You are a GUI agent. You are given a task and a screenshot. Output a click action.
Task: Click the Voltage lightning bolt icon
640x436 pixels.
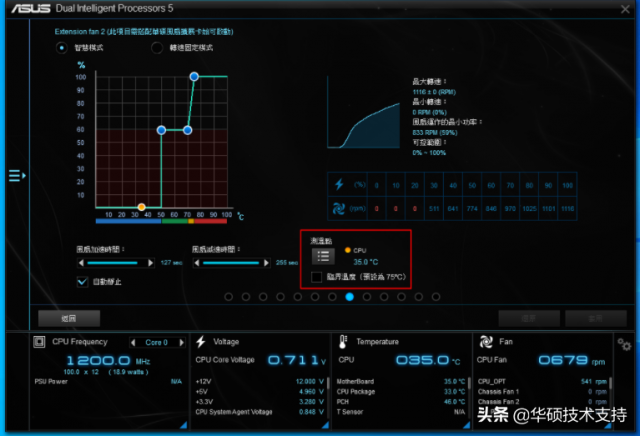(201, 342)
